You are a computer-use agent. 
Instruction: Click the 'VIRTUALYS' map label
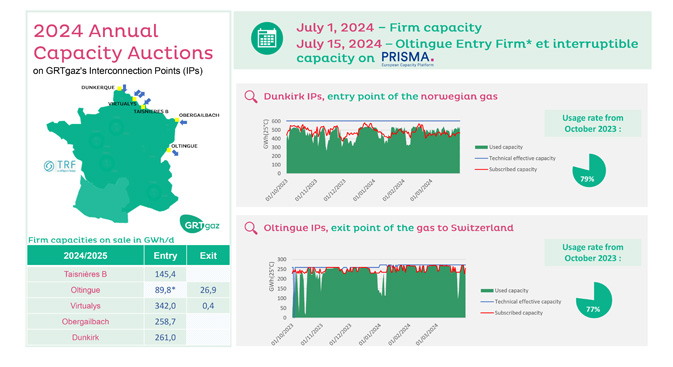[122, 104]
